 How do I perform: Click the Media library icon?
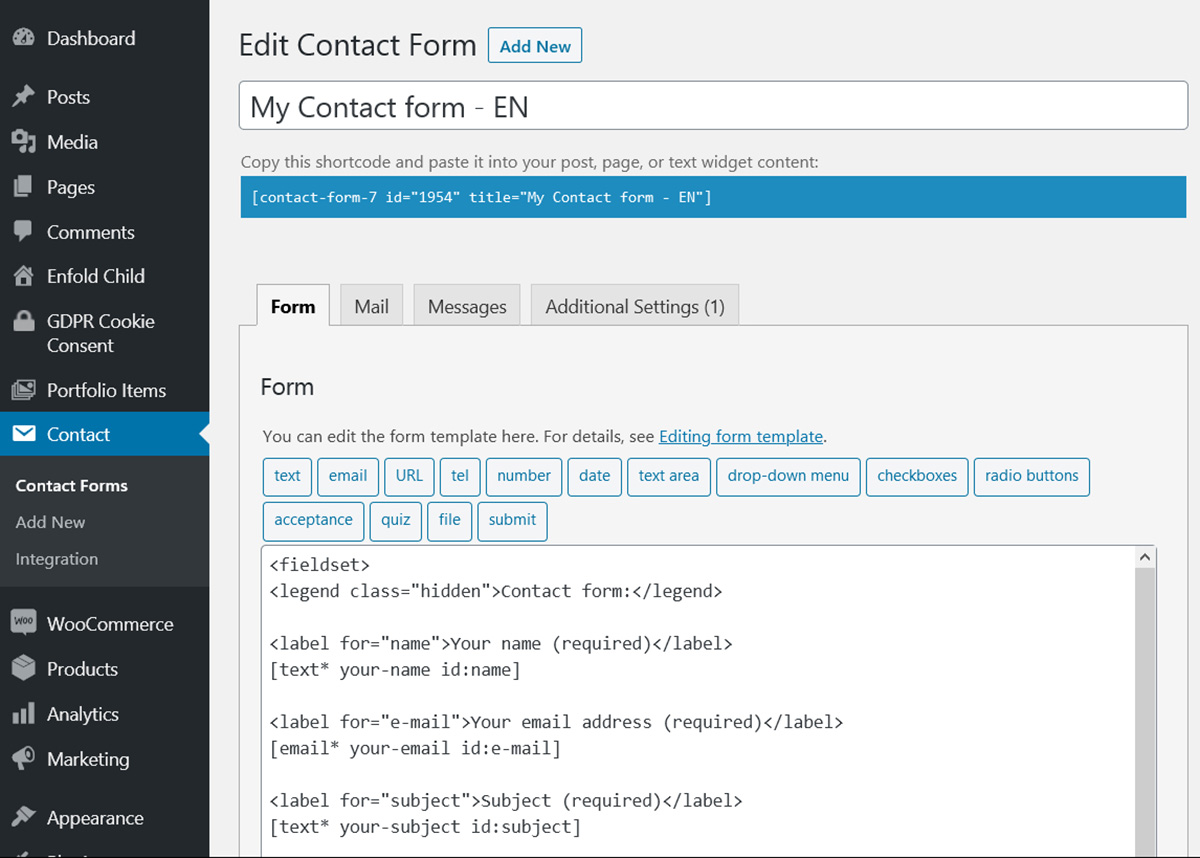click(x=23, y=142)
